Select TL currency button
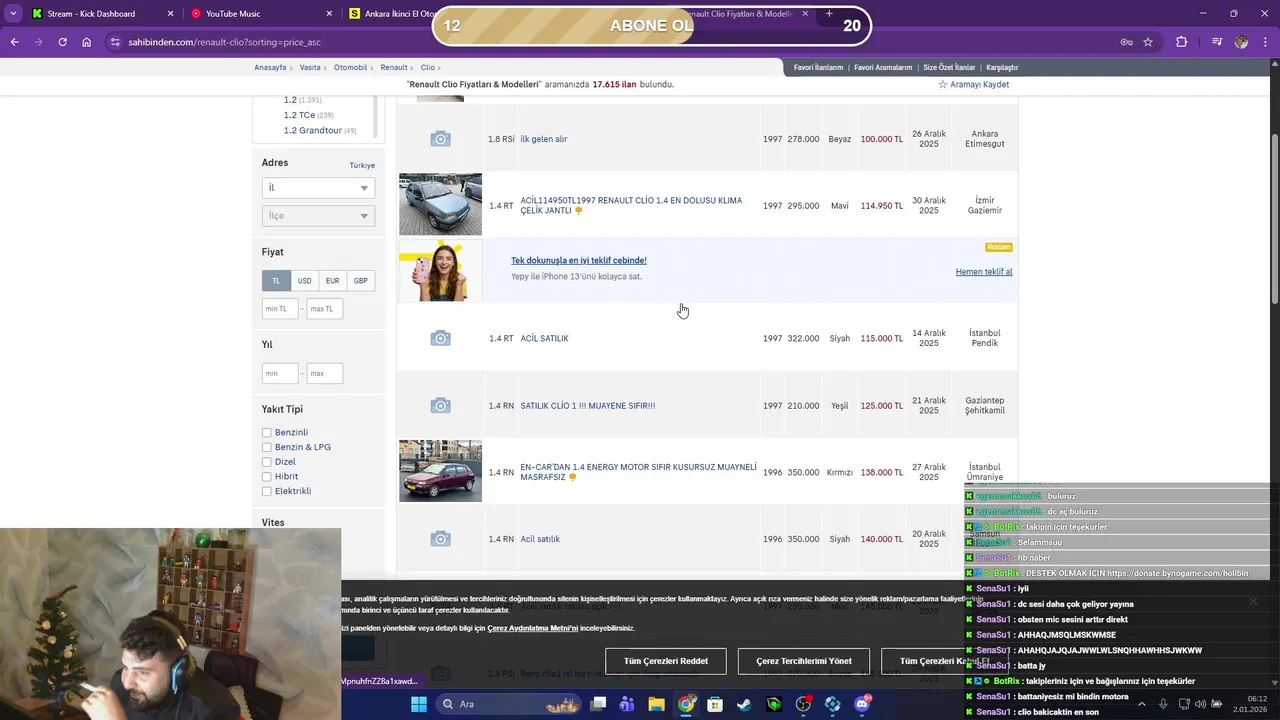 [276, 281]
